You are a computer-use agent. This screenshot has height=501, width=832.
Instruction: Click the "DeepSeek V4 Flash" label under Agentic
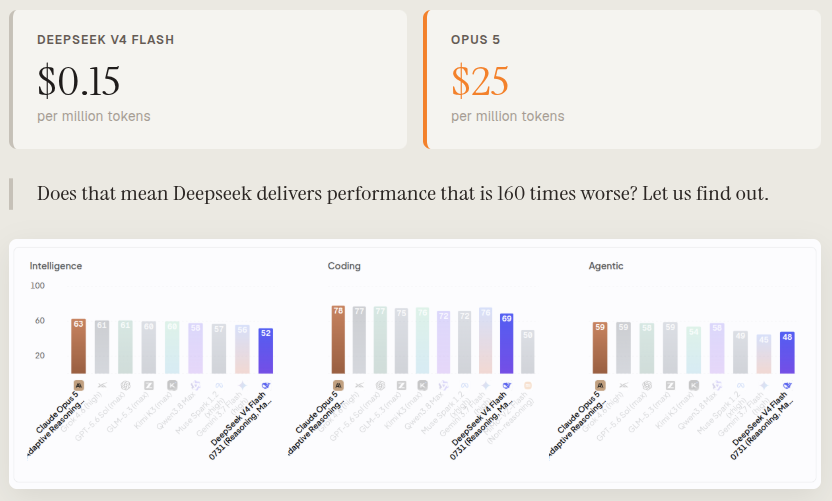coord(761,419)
